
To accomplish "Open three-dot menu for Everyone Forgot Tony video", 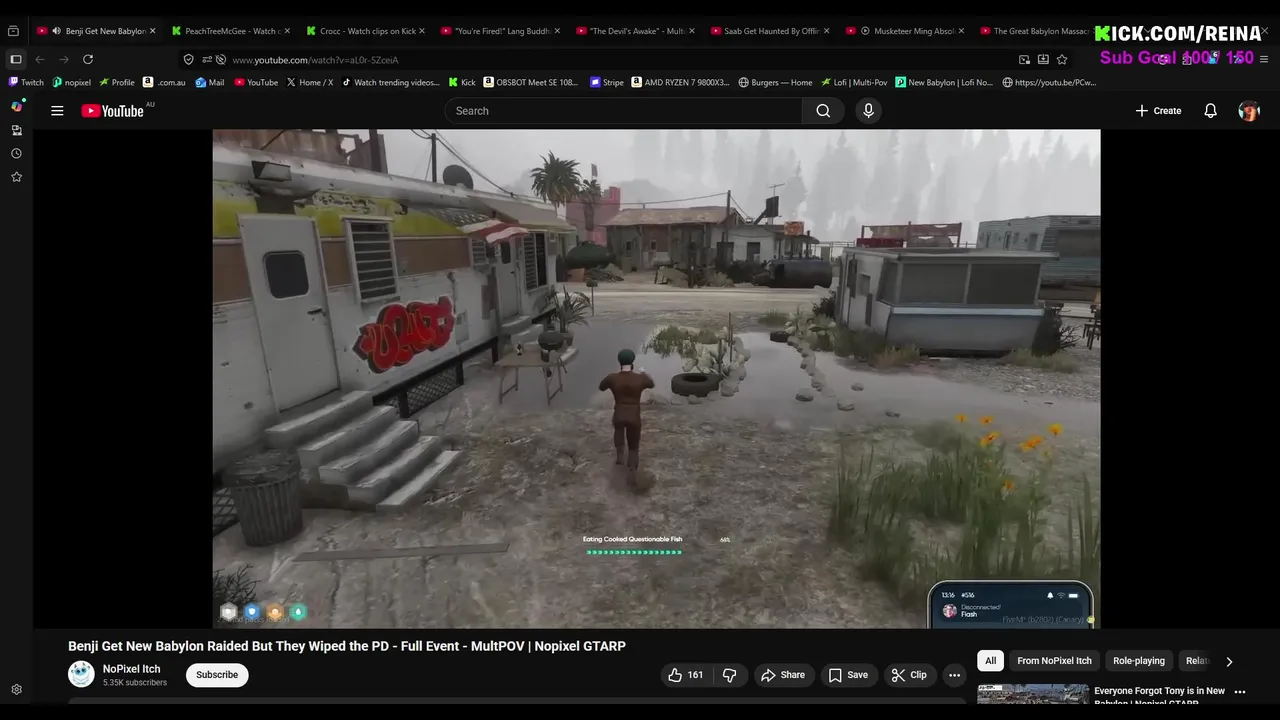I will pyautogui.click(x=1240, y=691).
